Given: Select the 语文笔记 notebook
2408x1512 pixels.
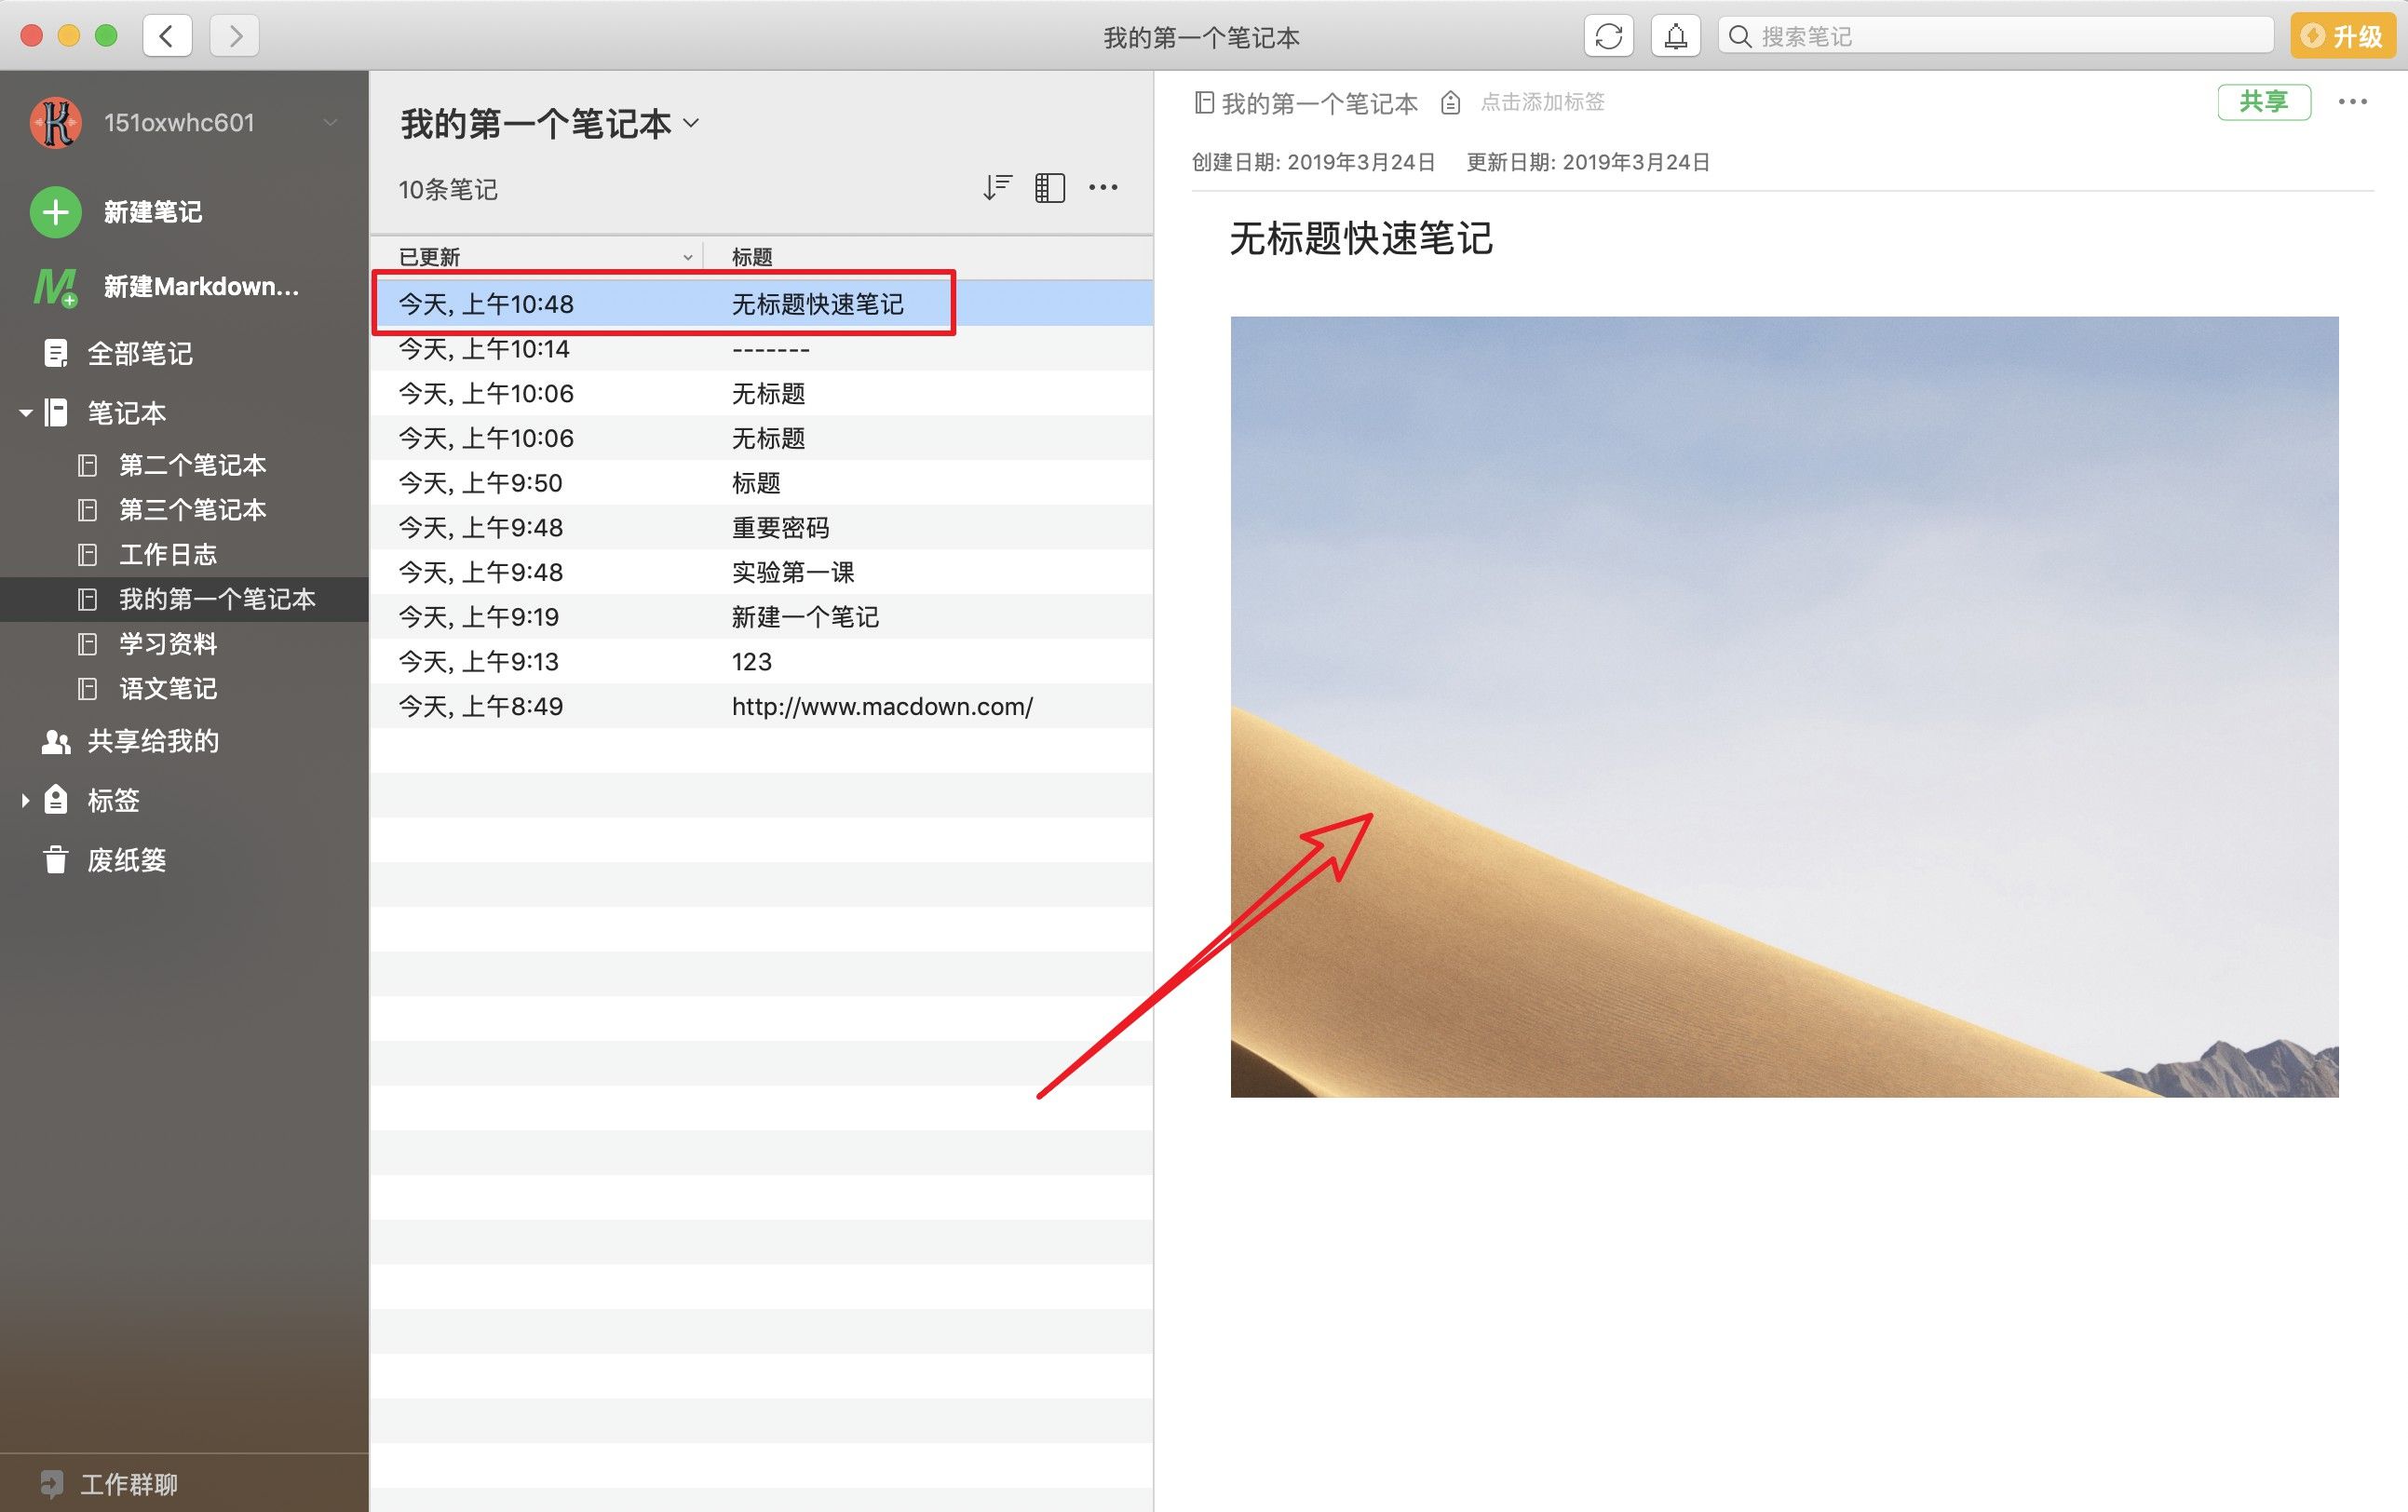Looking at the screenshot, I should tap(184, 688).
